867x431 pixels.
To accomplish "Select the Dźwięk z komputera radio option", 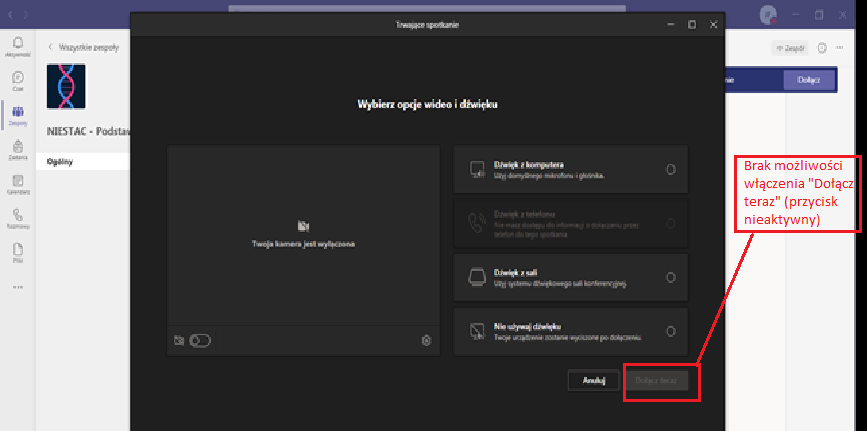I will pyautogui.click(x=670, y=170).
